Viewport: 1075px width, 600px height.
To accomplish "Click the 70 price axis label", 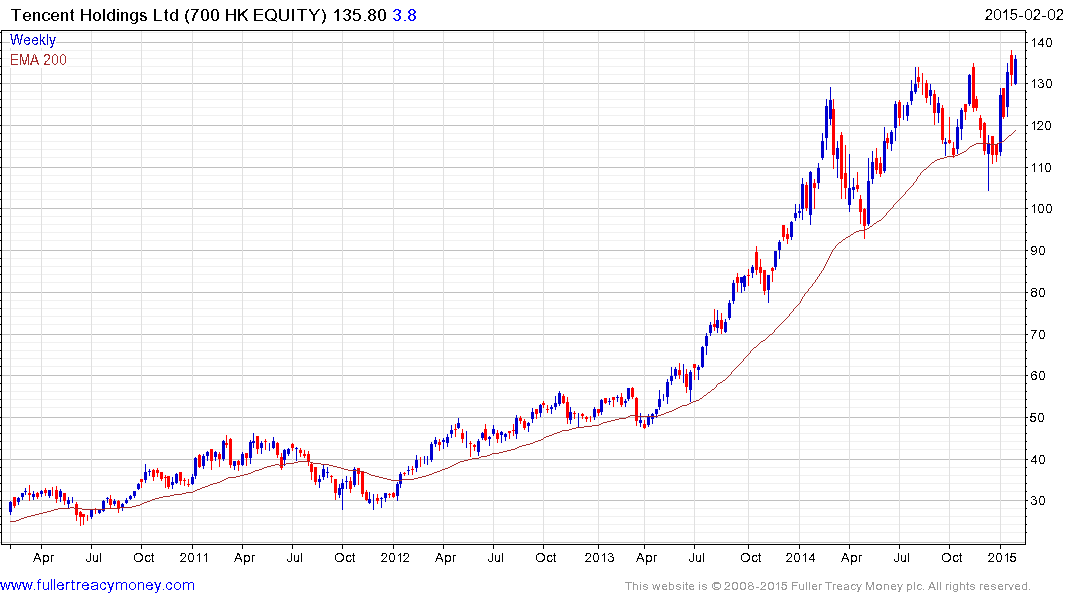I will (1037, 335).
